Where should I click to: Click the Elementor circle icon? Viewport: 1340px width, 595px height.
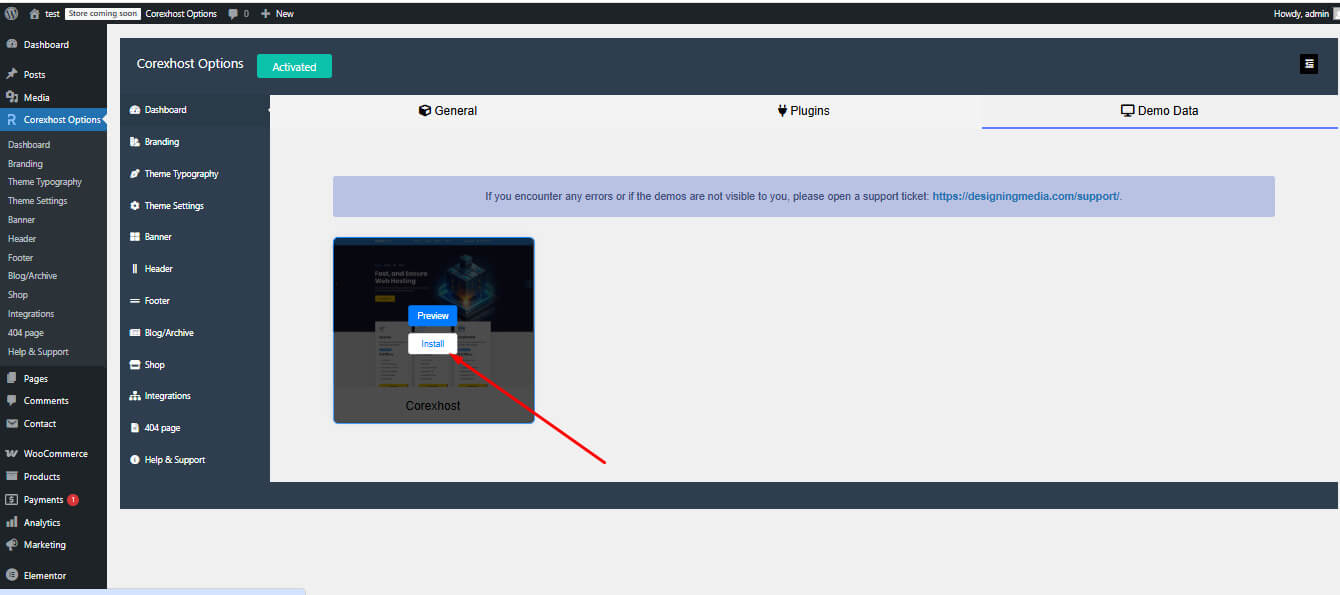(12, 576)
